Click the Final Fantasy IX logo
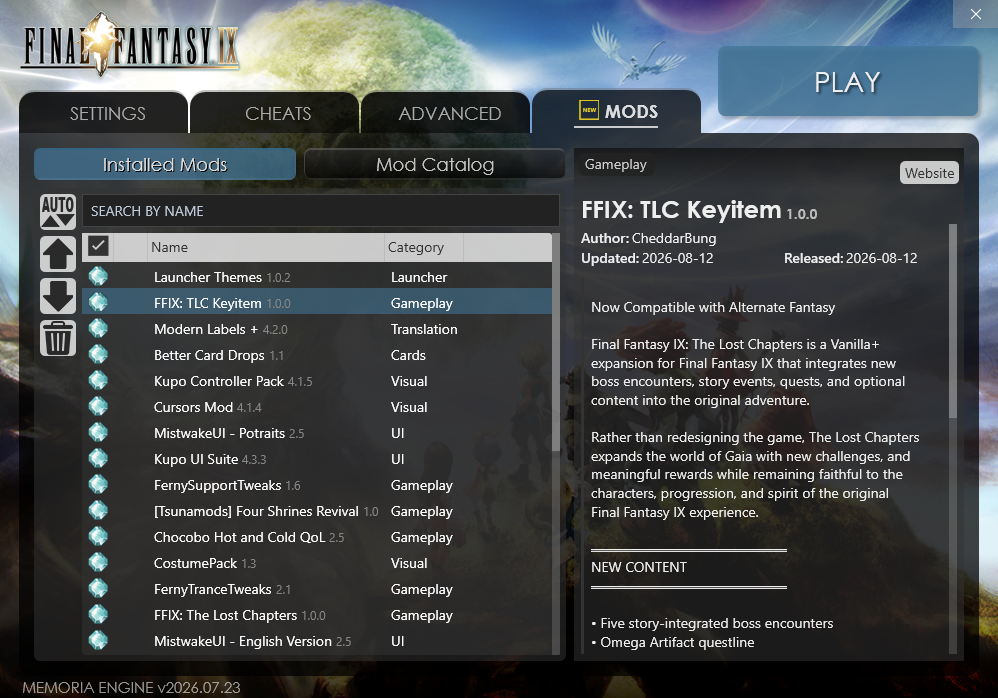The height and width of the screenshot is (698, 998). click(130, 45)
